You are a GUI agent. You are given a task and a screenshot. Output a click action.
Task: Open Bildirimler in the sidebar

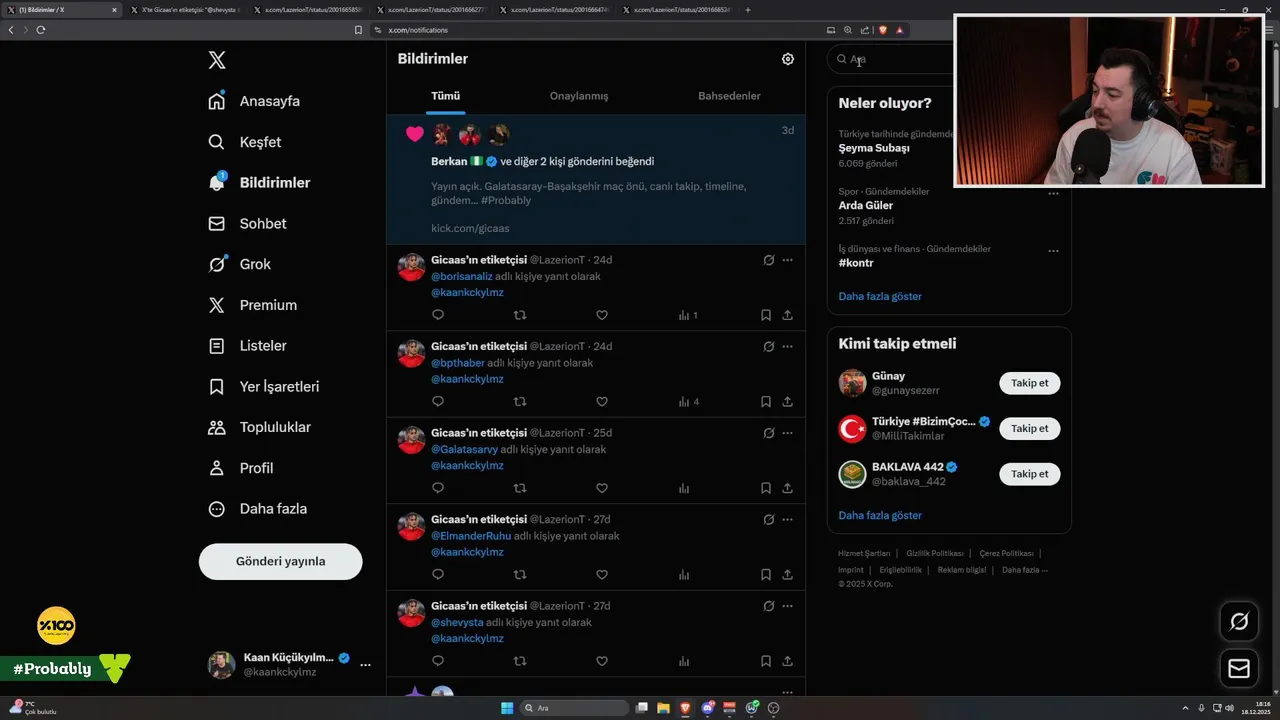coord(259,183)
